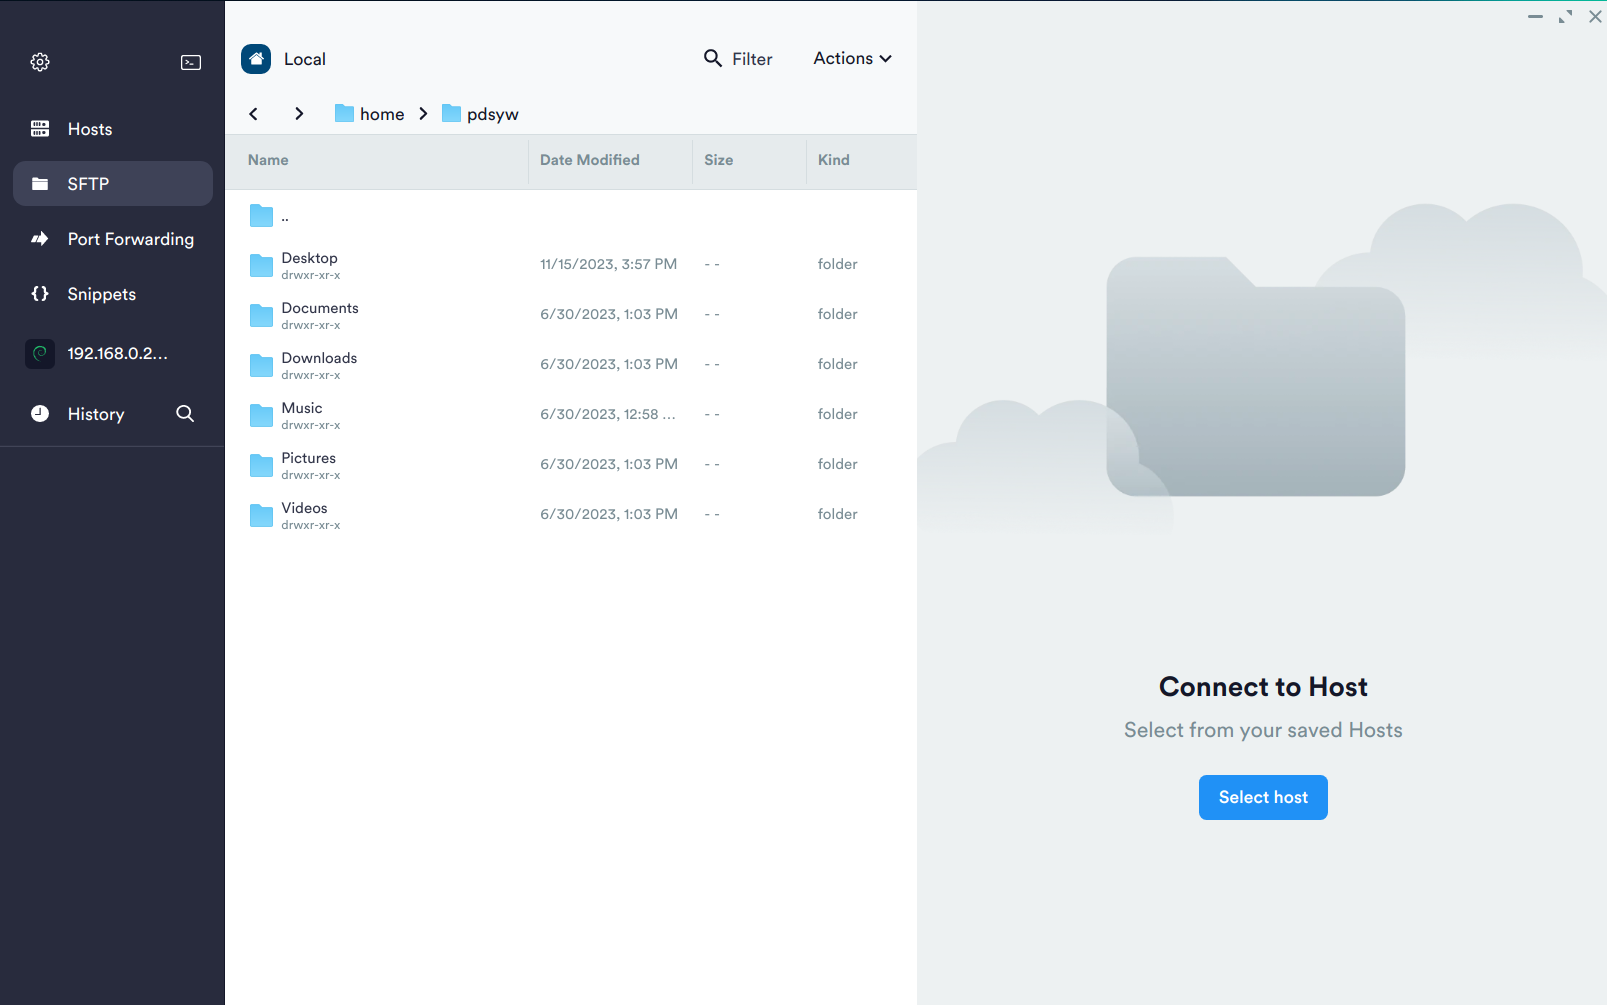Click the Music date 6/30/2023, 12:58
Image resolution: width=1607 pixels, height=1005 pixels.
pyautogui.click(x=608, y=414)
